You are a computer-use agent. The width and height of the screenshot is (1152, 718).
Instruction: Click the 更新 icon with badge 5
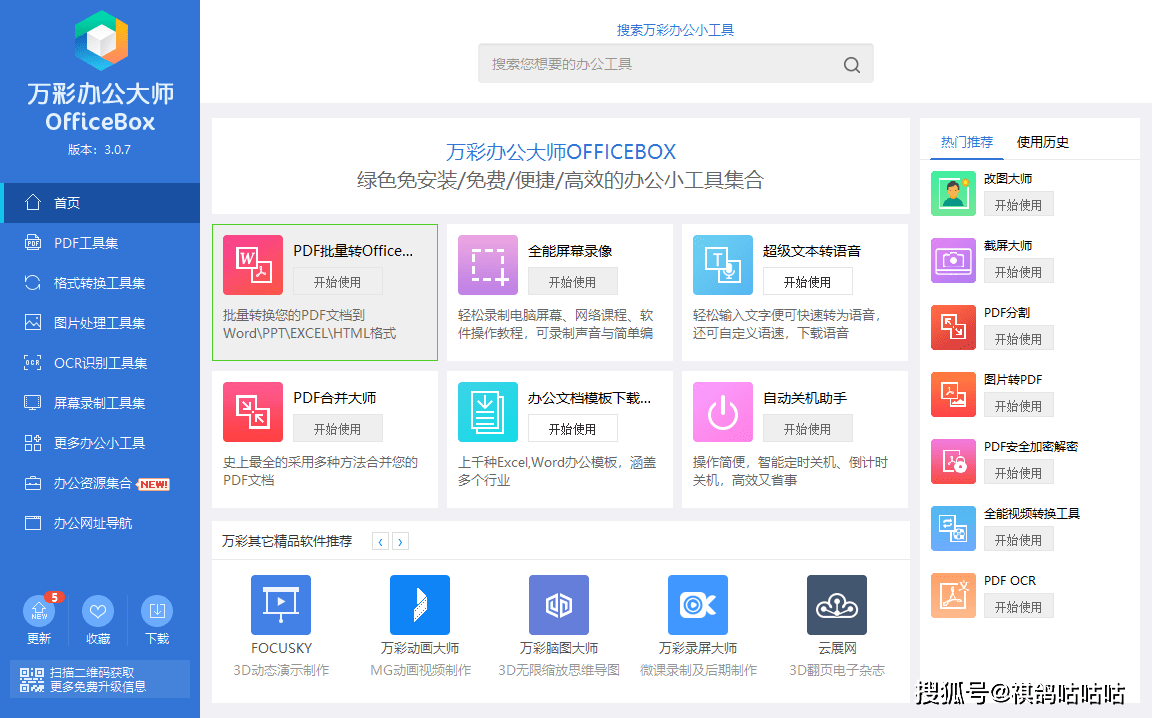pyautogui.click(x=38, y=612)
